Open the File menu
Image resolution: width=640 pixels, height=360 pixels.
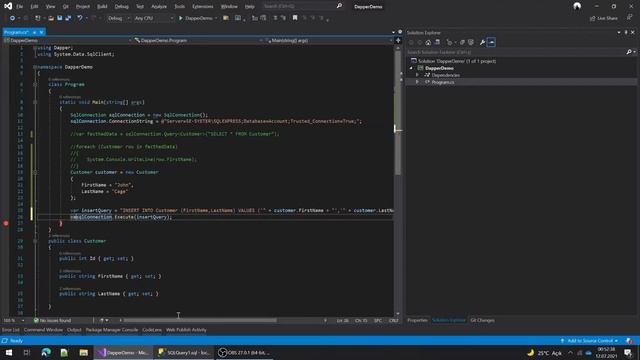pyautogui.click(x=20, y=7)
